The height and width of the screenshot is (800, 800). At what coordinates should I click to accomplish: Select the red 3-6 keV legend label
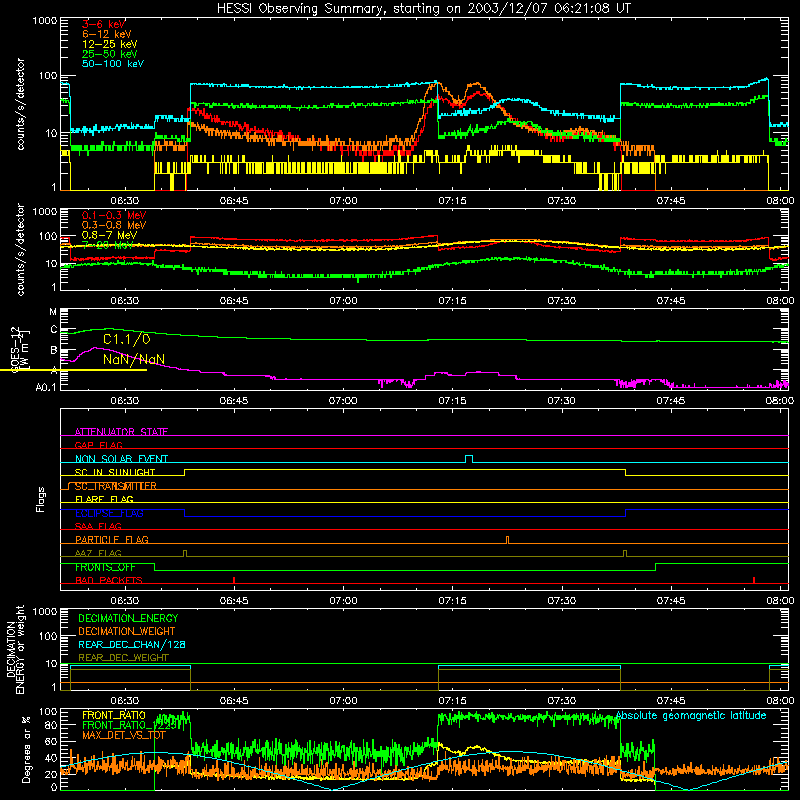tap(104, 24)
